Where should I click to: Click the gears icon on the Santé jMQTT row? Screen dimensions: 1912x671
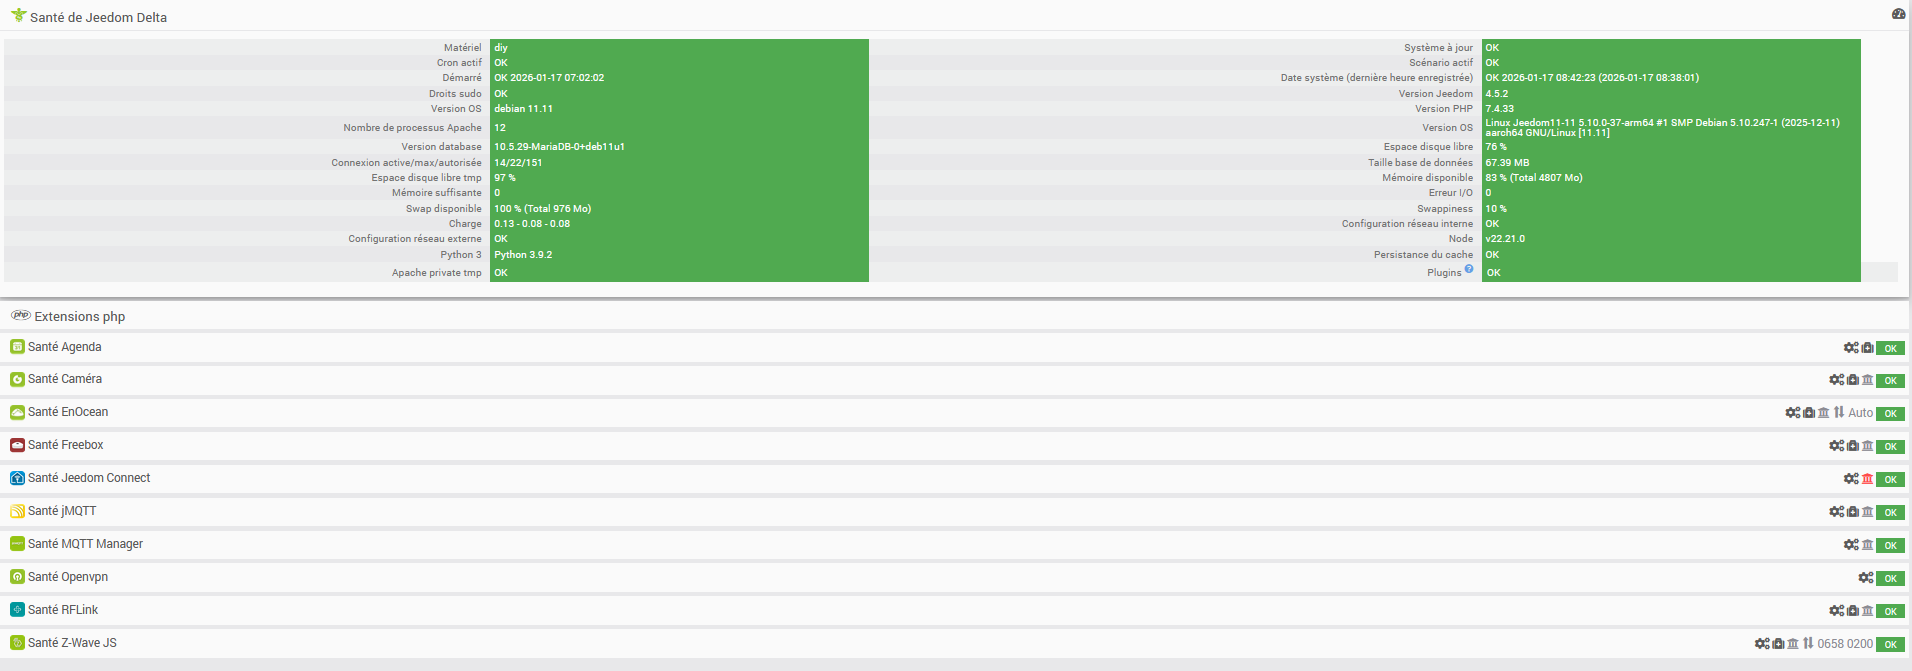[x=1836, y=512]
